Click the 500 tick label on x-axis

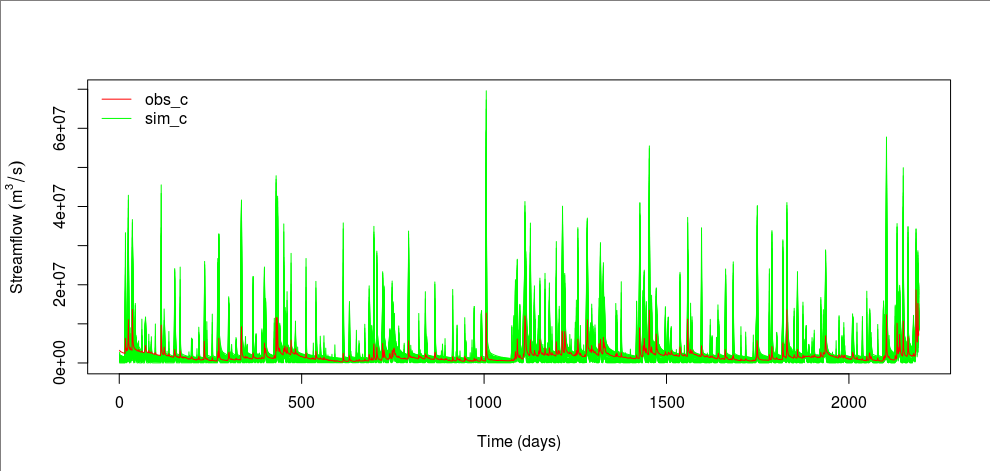(302, 401)
